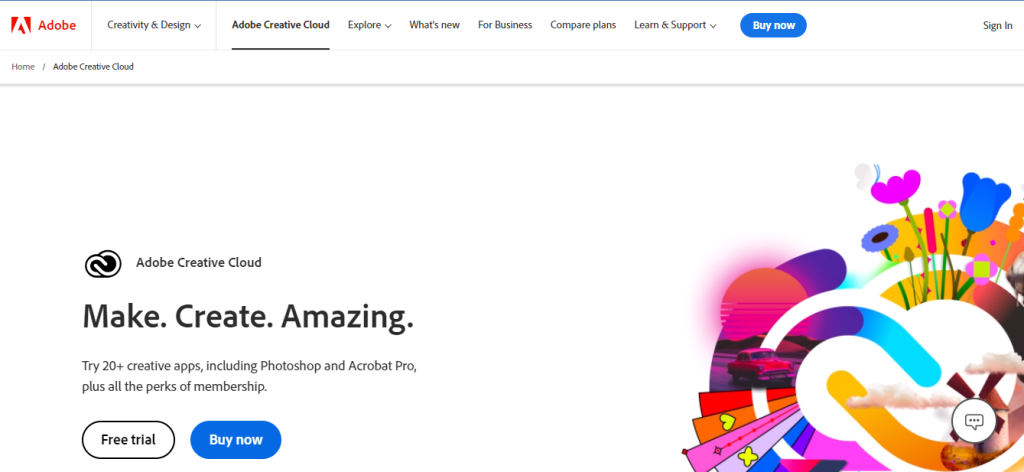Click the Adobe wordmark text
The width and height of the screenshot is (1024, 472).
57,25
